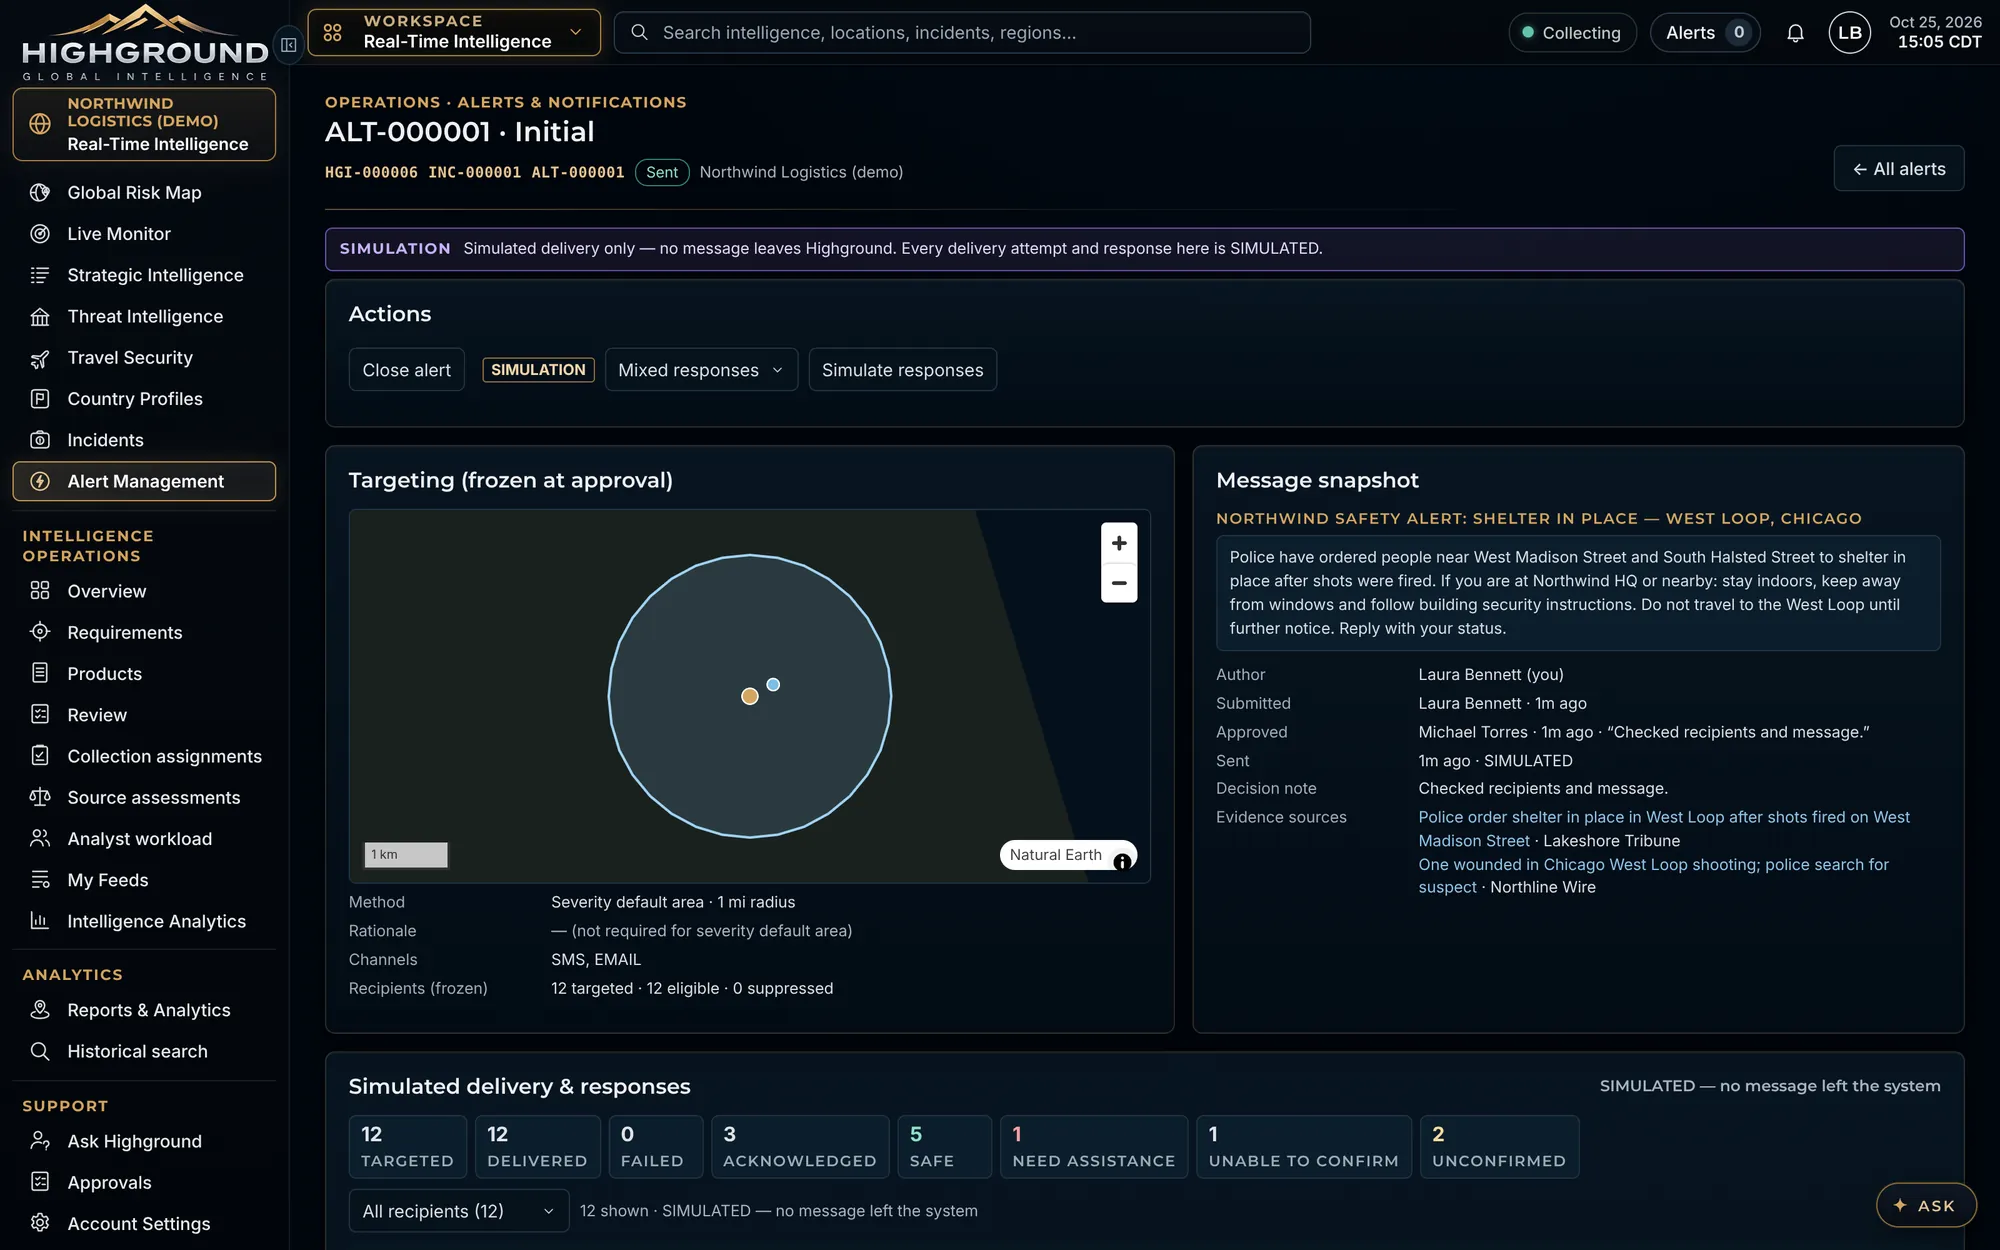The image size is (2000, 1250).
Task: Open Historical search
Action: tap(144, 1052)
